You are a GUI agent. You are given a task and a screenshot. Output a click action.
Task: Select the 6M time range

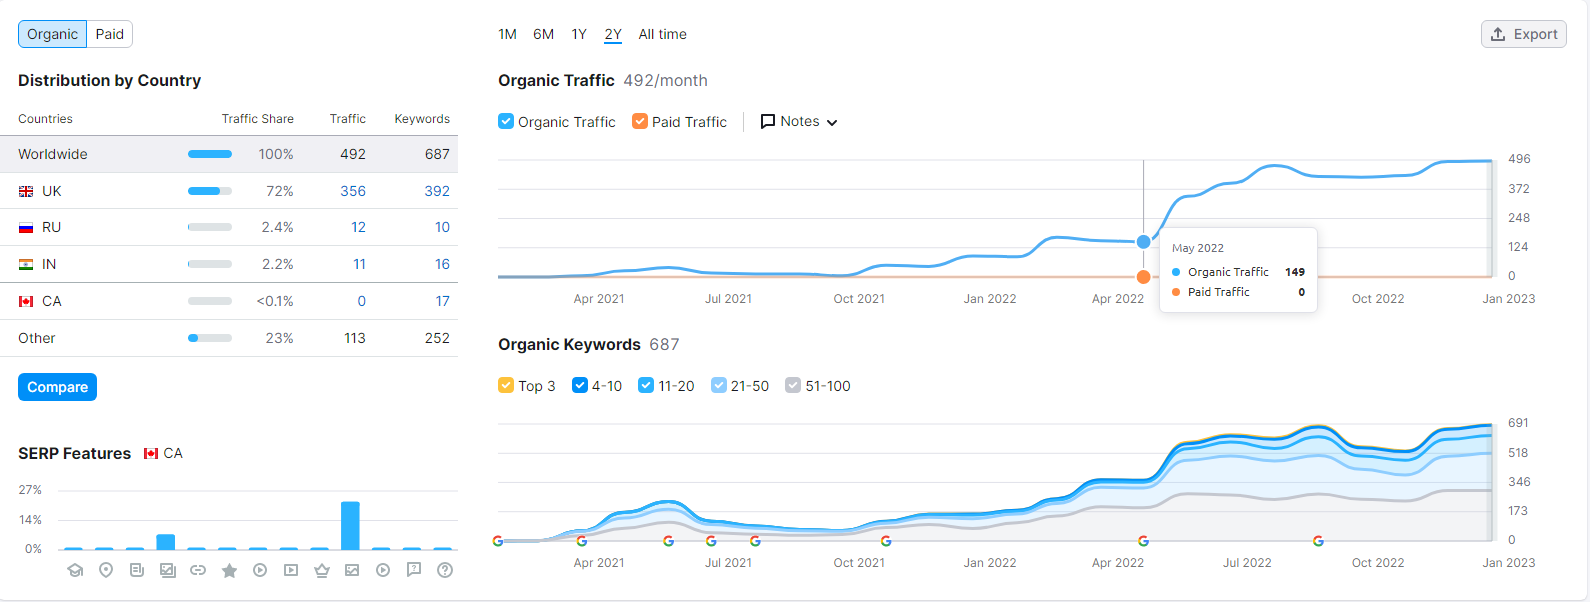543,34
